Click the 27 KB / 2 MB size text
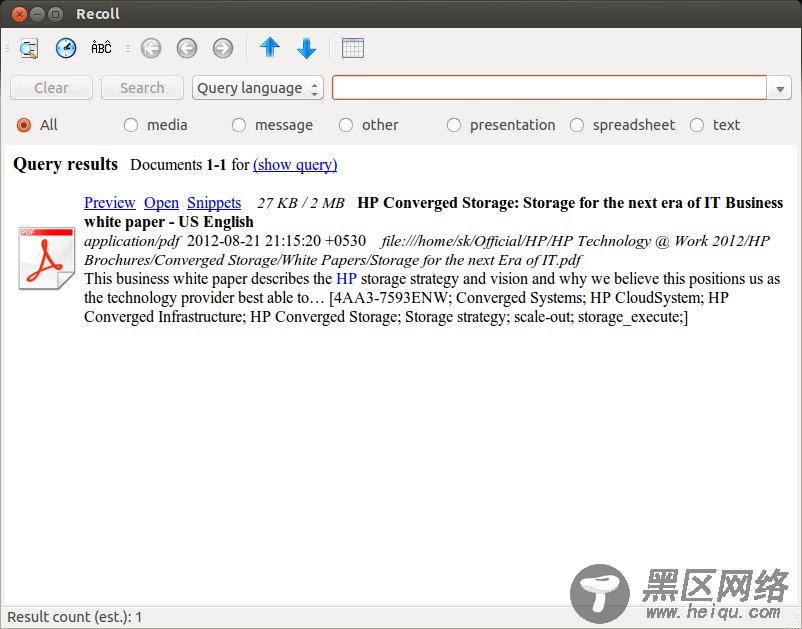The image size is (802, 629). (301, 203)
